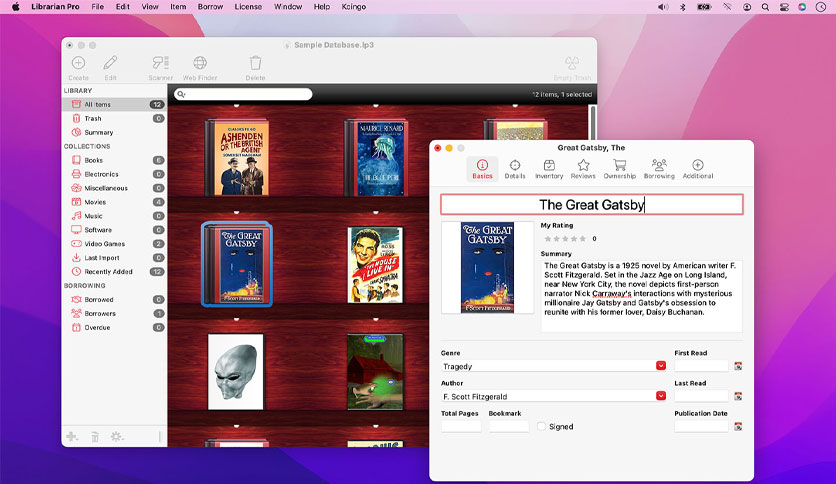Click the add collection plus icon
Viewport: 836px width, 484px height.
click(72, 437)
